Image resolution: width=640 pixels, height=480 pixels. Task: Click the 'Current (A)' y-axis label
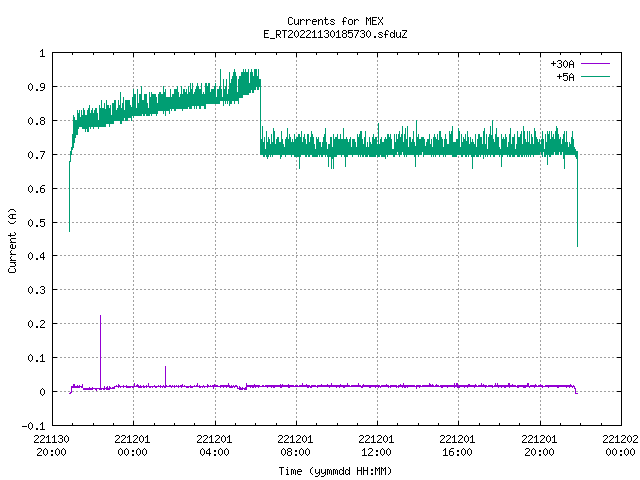coord(12,240)
